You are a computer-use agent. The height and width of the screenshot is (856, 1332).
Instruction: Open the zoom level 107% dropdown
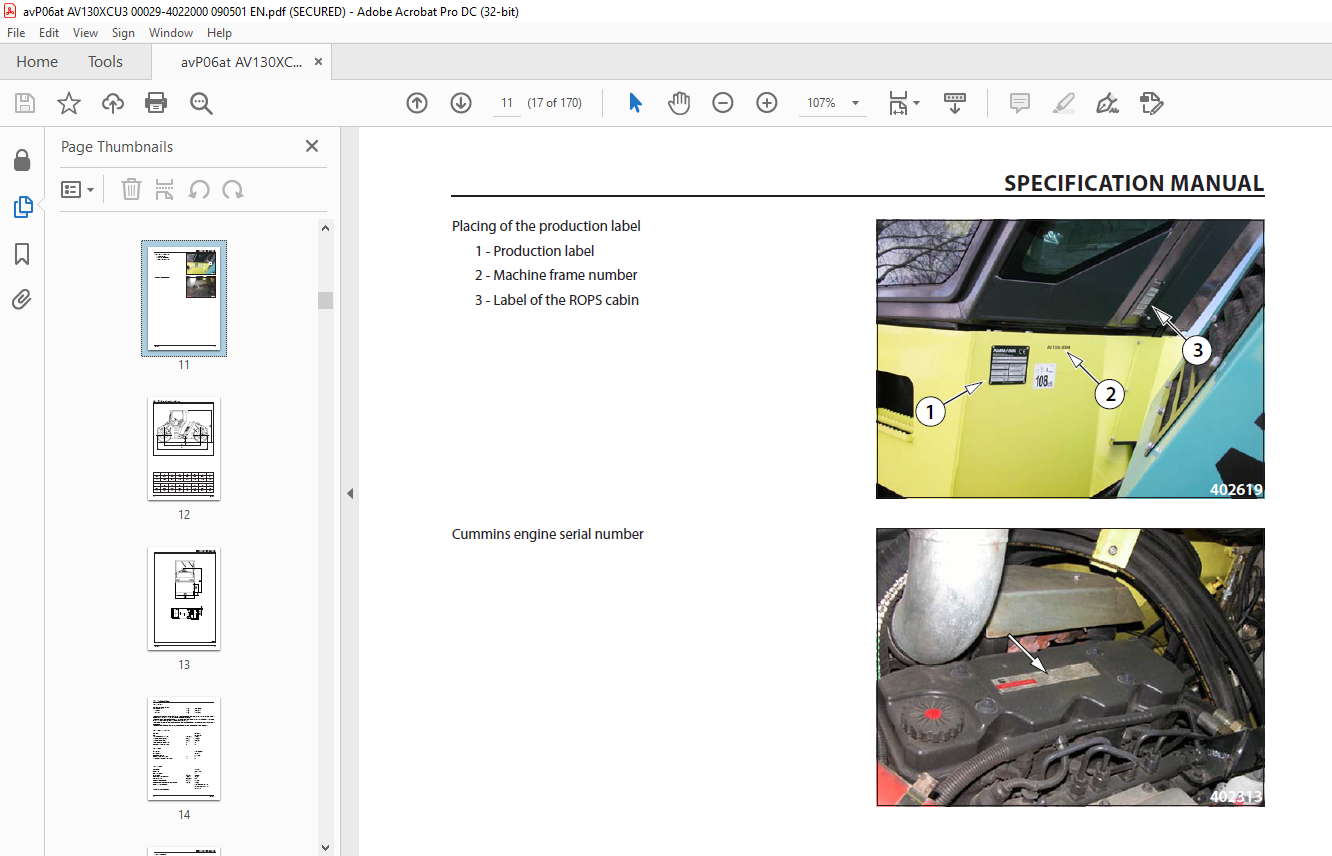(834, 103)
